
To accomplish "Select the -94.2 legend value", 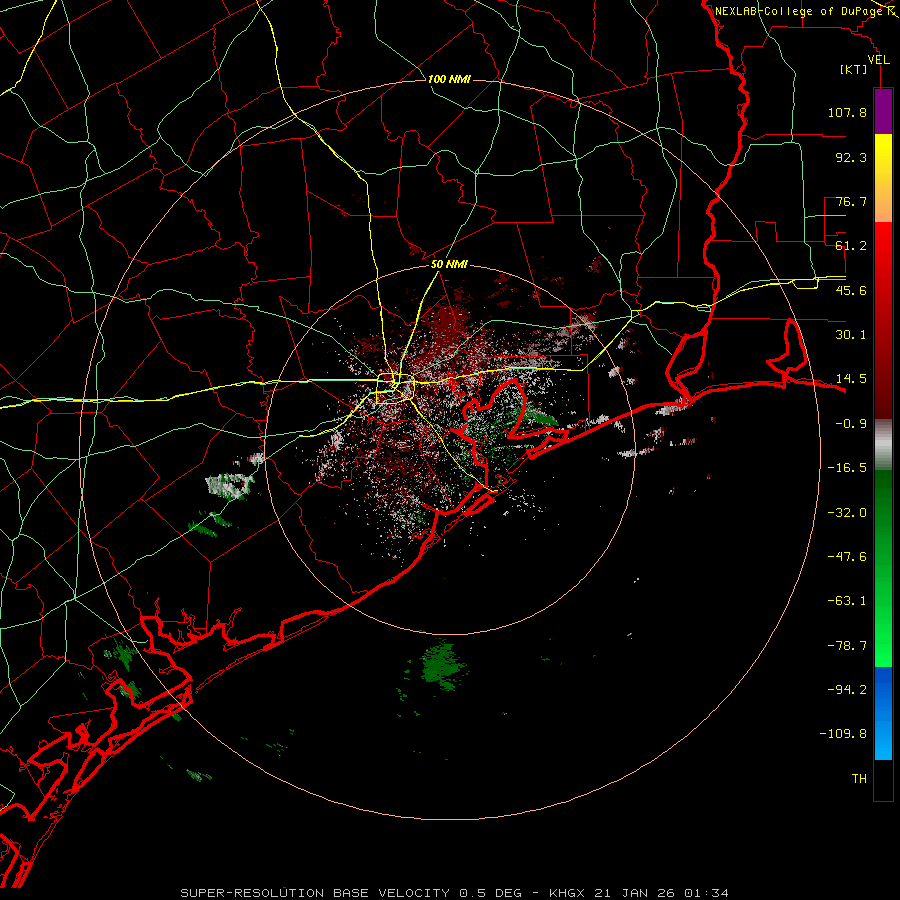I will pyautogui.click(x=847, y=690).
